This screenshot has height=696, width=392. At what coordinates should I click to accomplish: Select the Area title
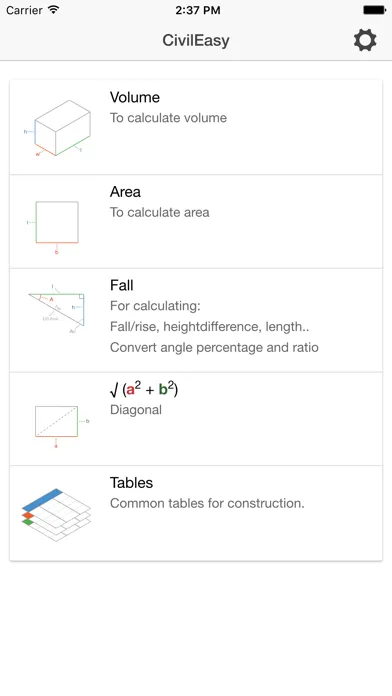(125, 192)
